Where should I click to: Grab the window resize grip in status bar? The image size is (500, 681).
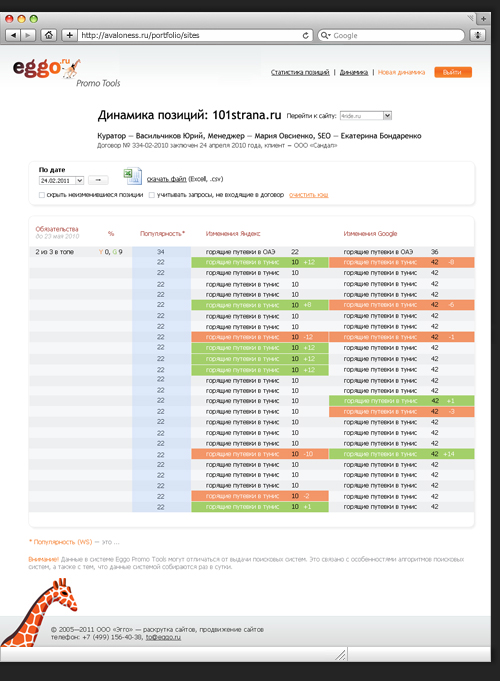click(341, 655)
